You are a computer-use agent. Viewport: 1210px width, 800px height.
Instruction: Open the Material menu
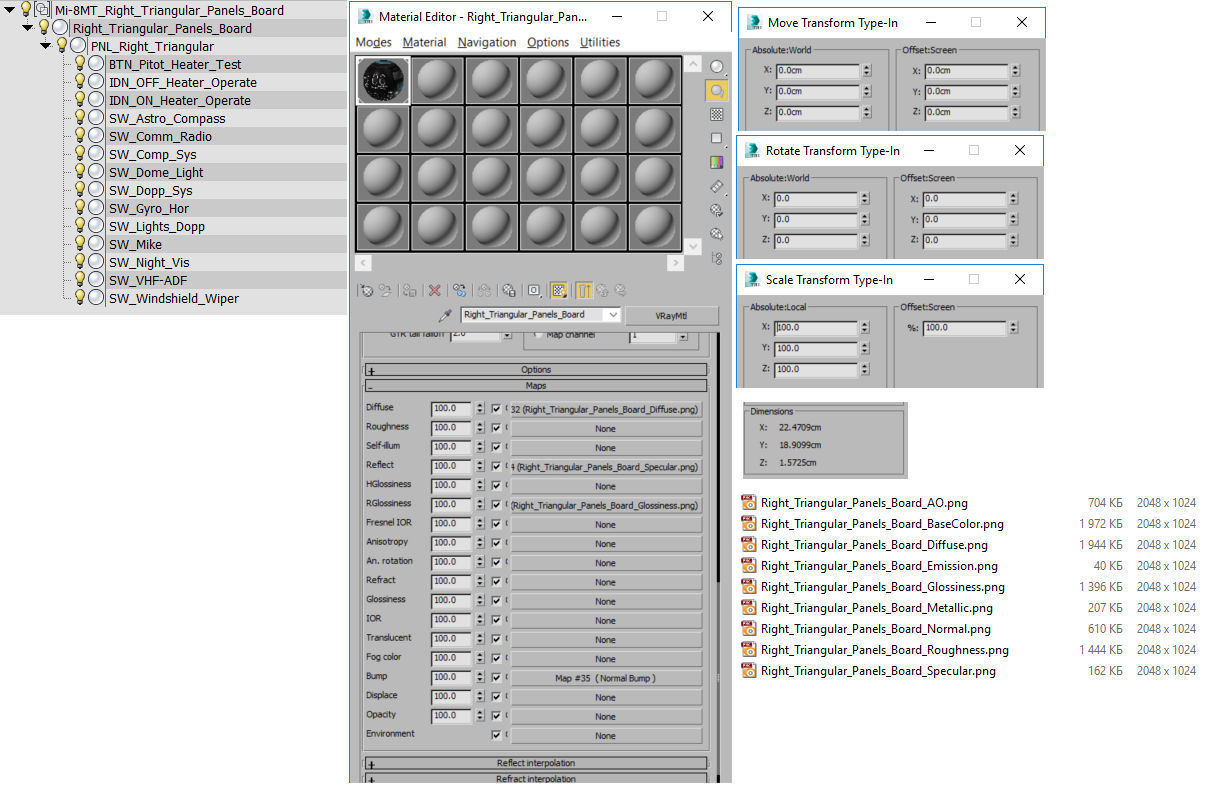(424, 42)
